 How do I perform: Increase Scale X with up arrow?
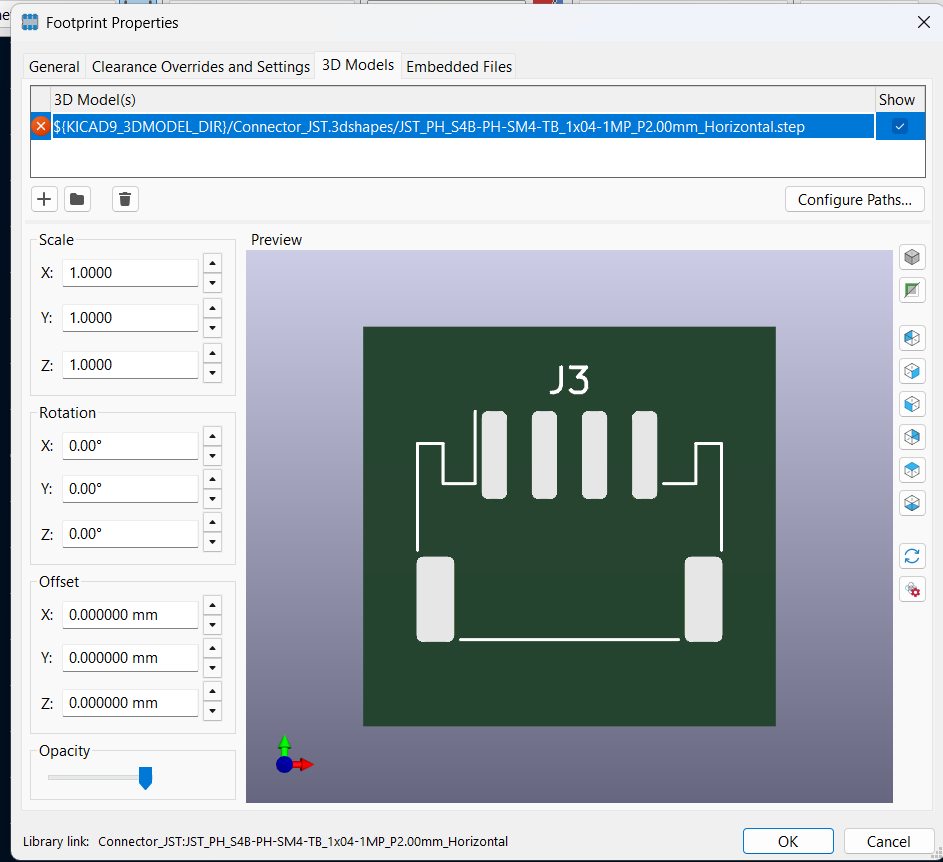click(x=212, y=264)
